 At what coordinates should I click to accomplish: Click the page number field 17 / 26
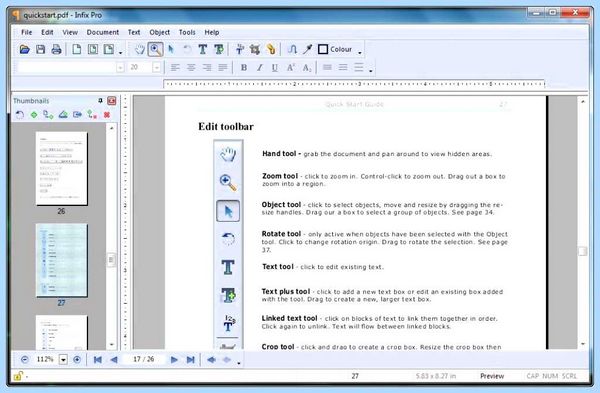coord(144,359)
